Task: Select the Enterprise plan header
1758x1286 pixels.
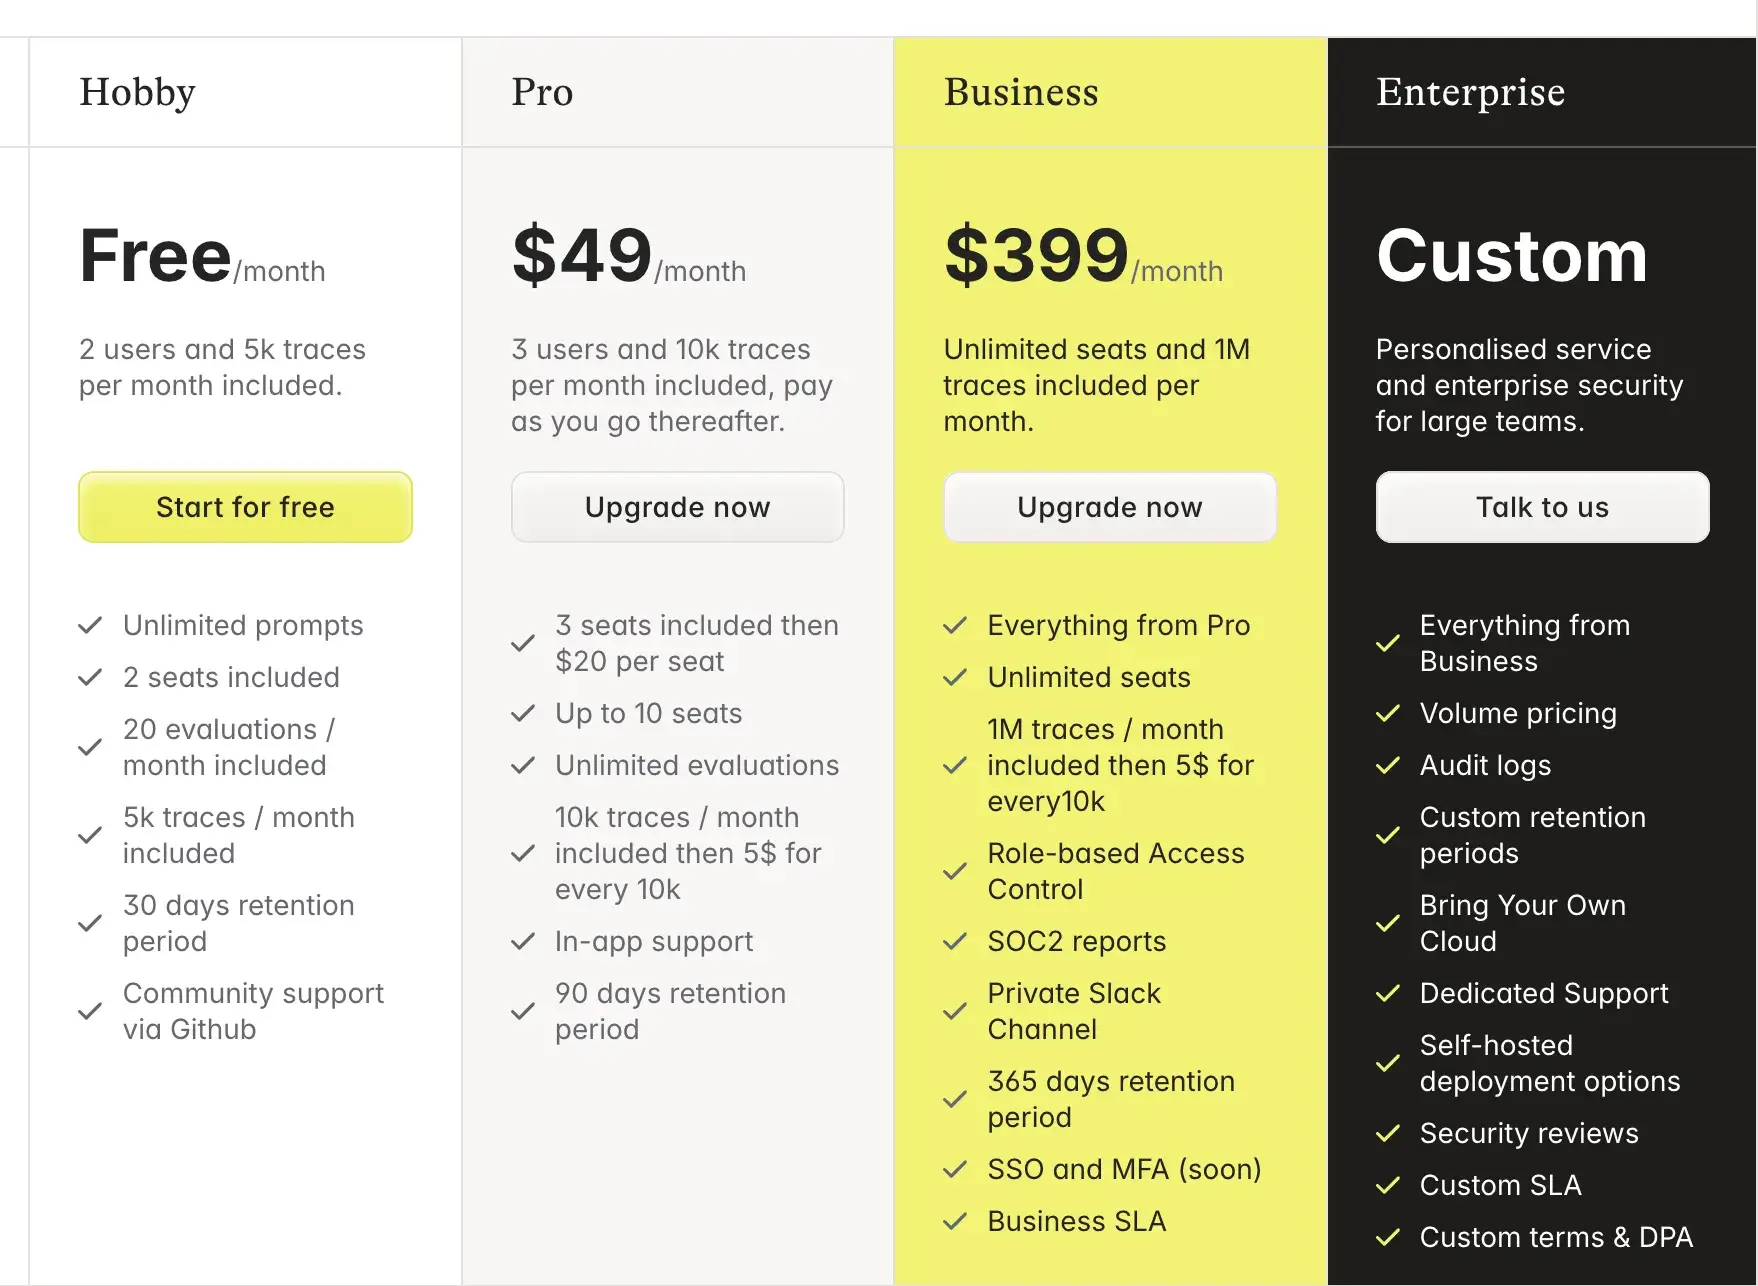Action: (x=1470, y=92)
